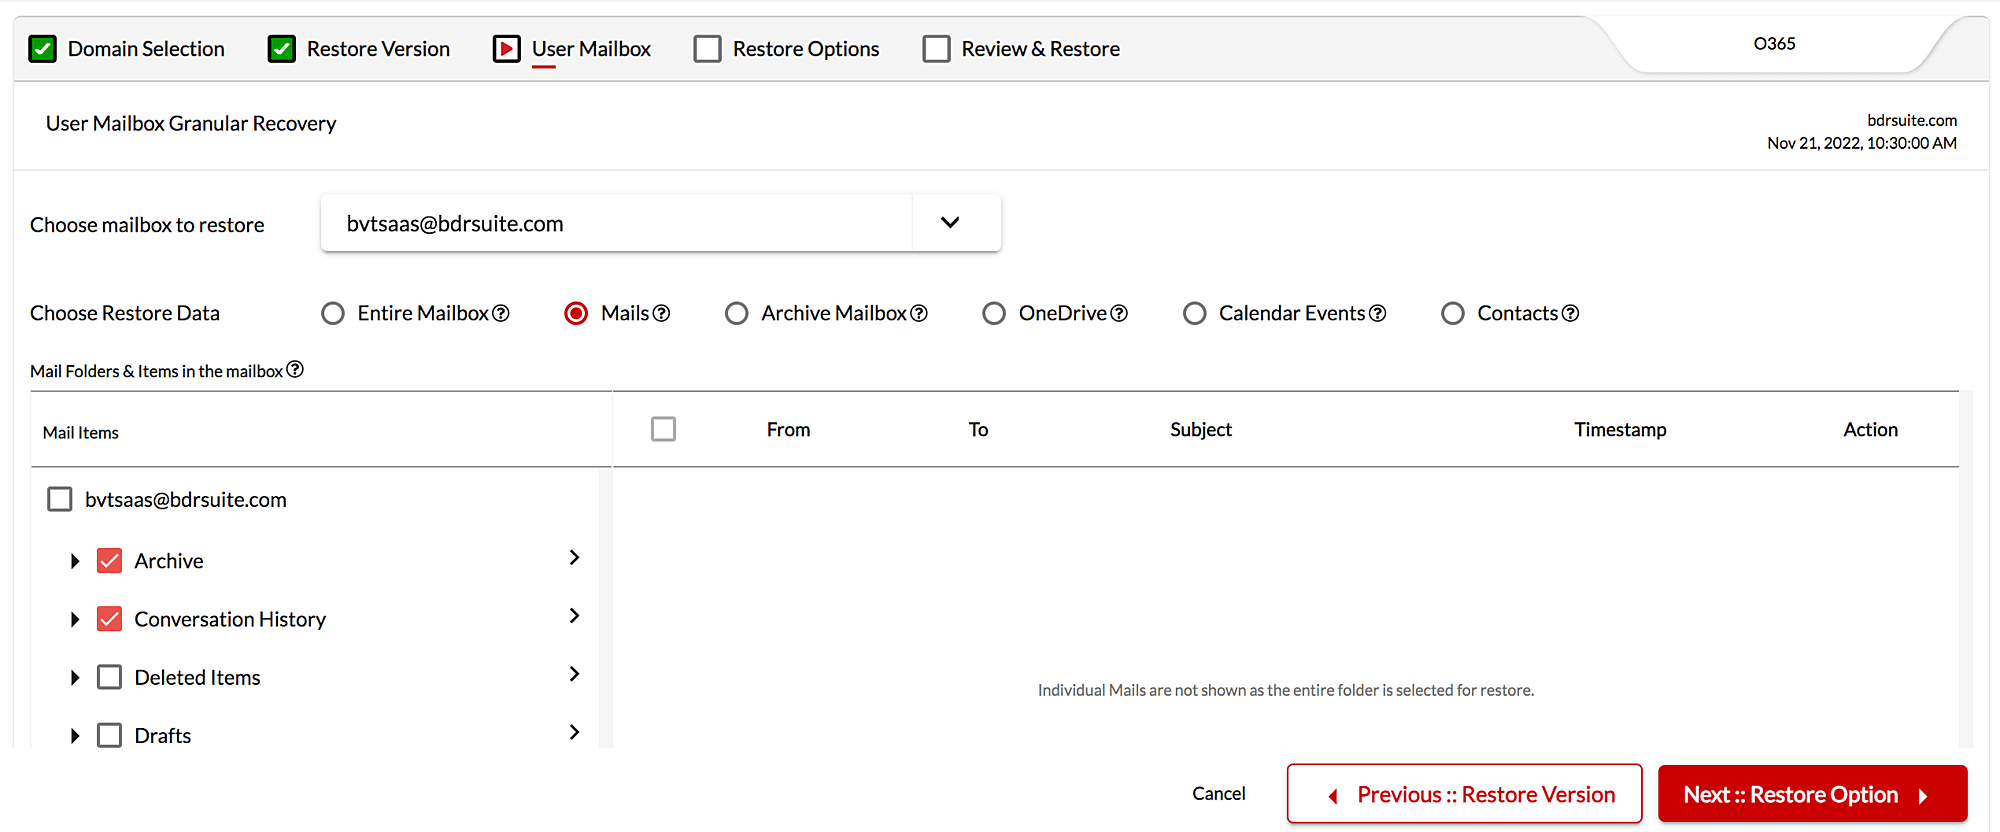This screenshot has width=2000, height=832.
Task: Open Archive folder with right chevron
Action: click(x=574, y=557)
